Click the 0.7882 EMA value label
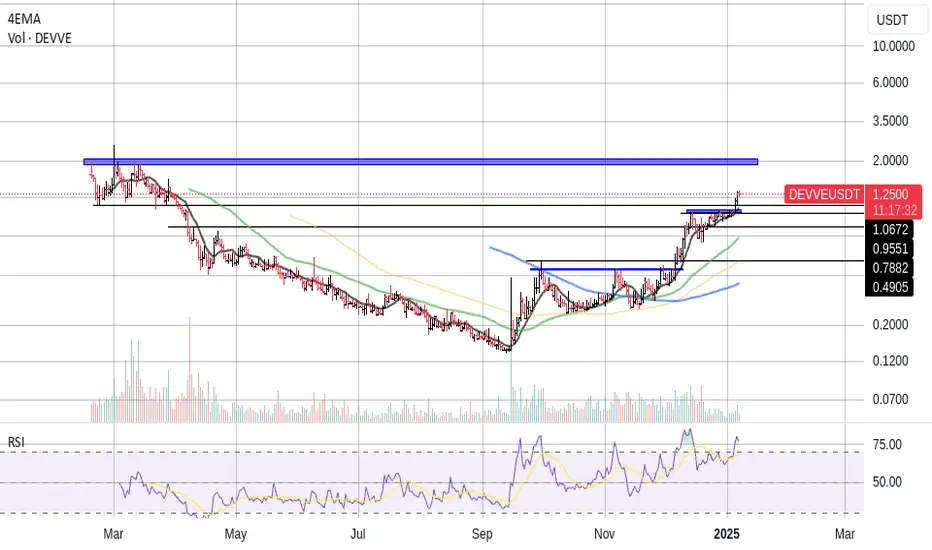Viewport: 932px width, 550px height. point(889,268)
